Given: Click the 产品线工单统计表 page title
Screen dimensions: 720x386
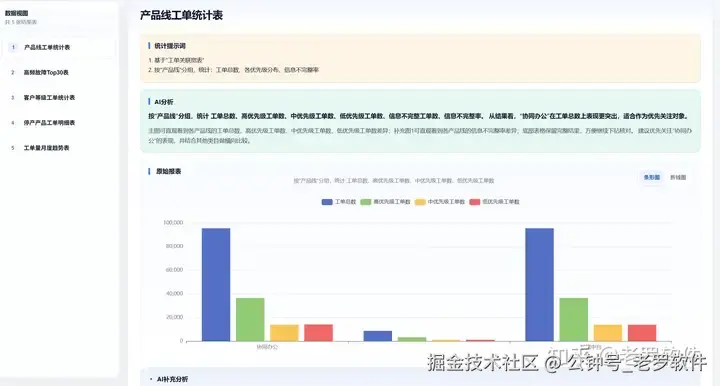Looking at the screenshot, I should point(181,15).
